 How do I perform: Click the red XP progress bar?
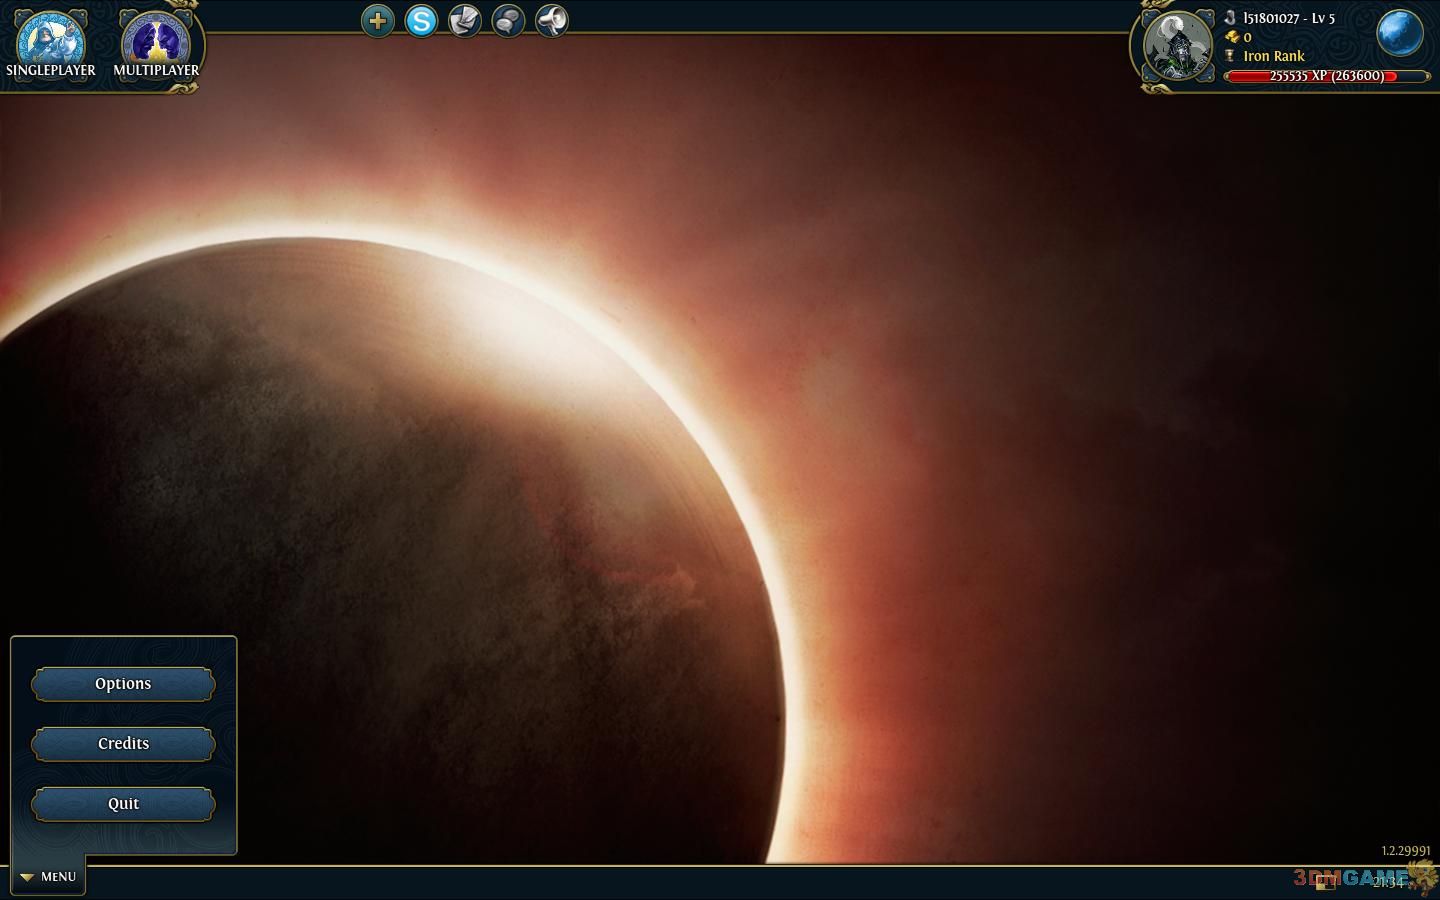(1327, 76)
